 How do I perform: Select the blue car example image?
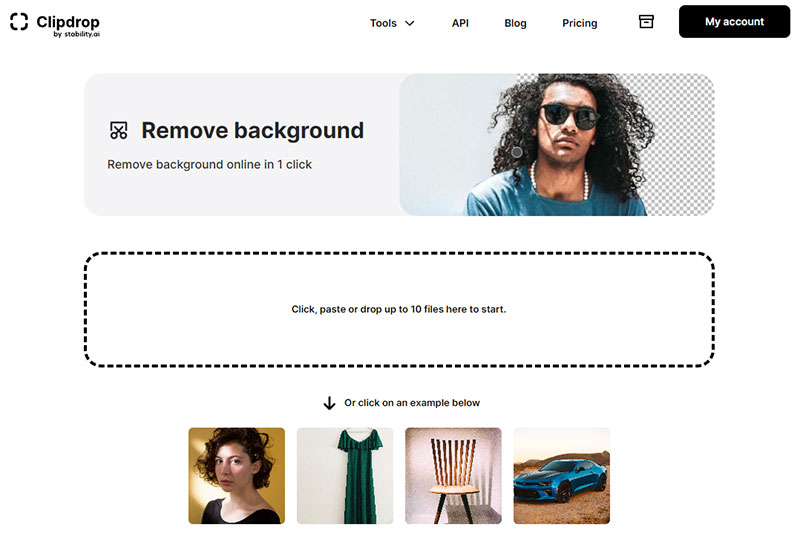click(561, 475)
